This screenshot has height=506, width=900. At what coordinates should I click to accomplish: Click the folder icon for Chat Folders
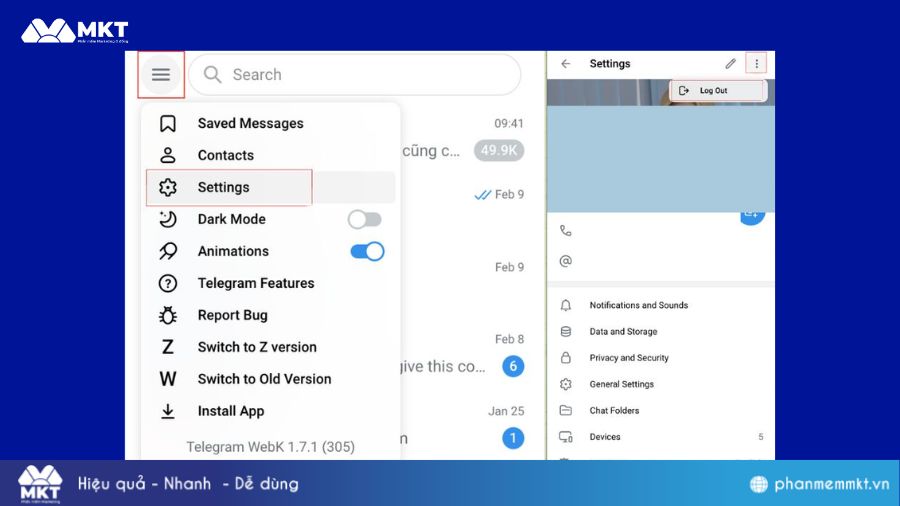pos(566,411)
